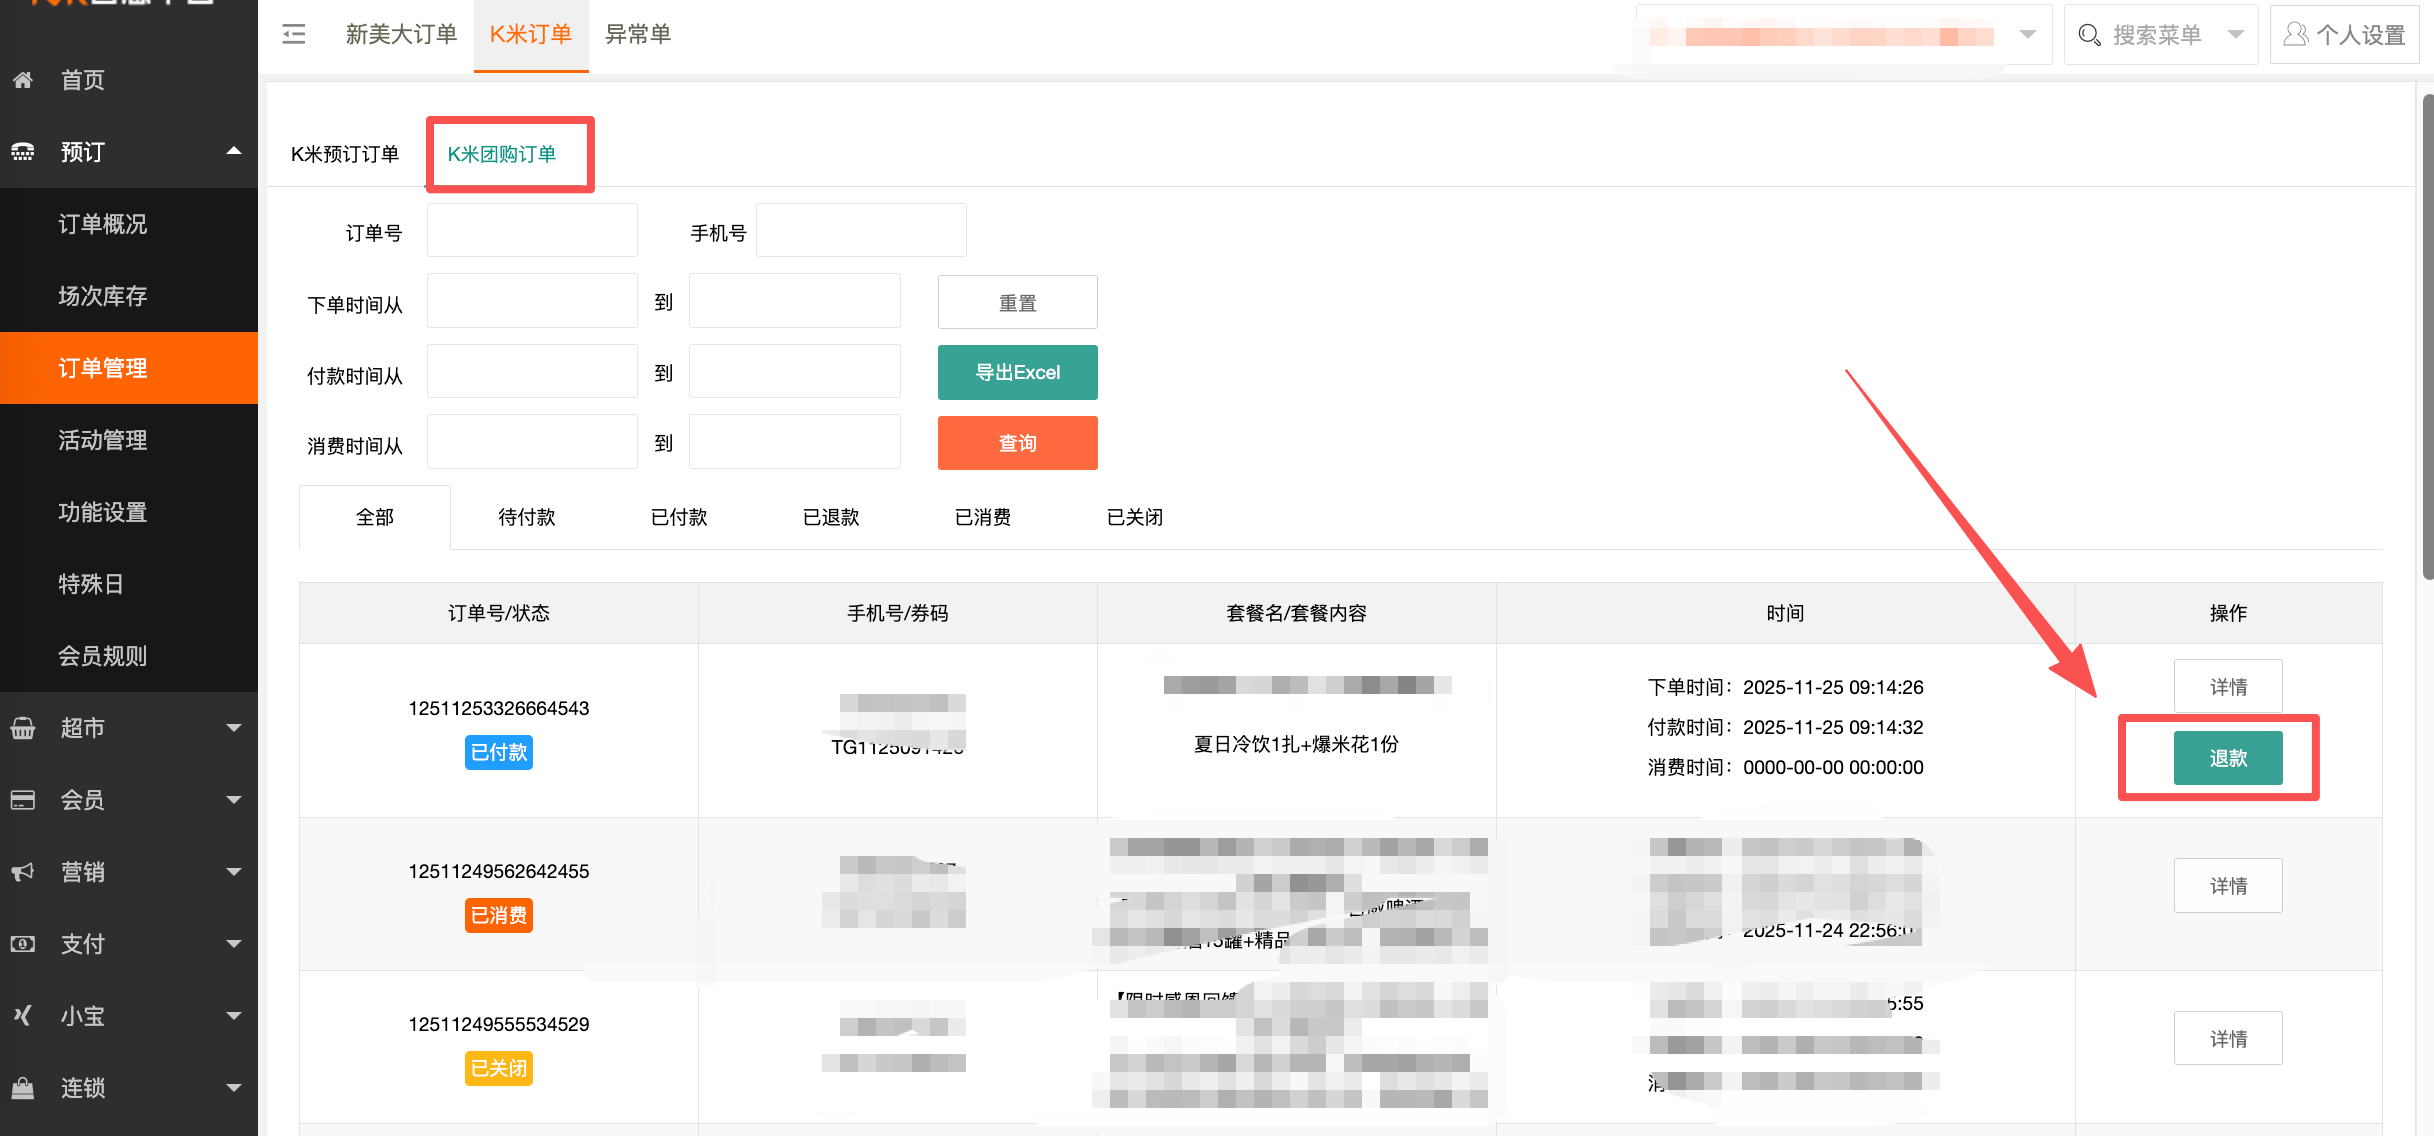Image resolution: width=2434 pixels, height=1136 pixels.
Task: Collapse the 预订 submenu chevron
Action: click(x=233, y=151)
